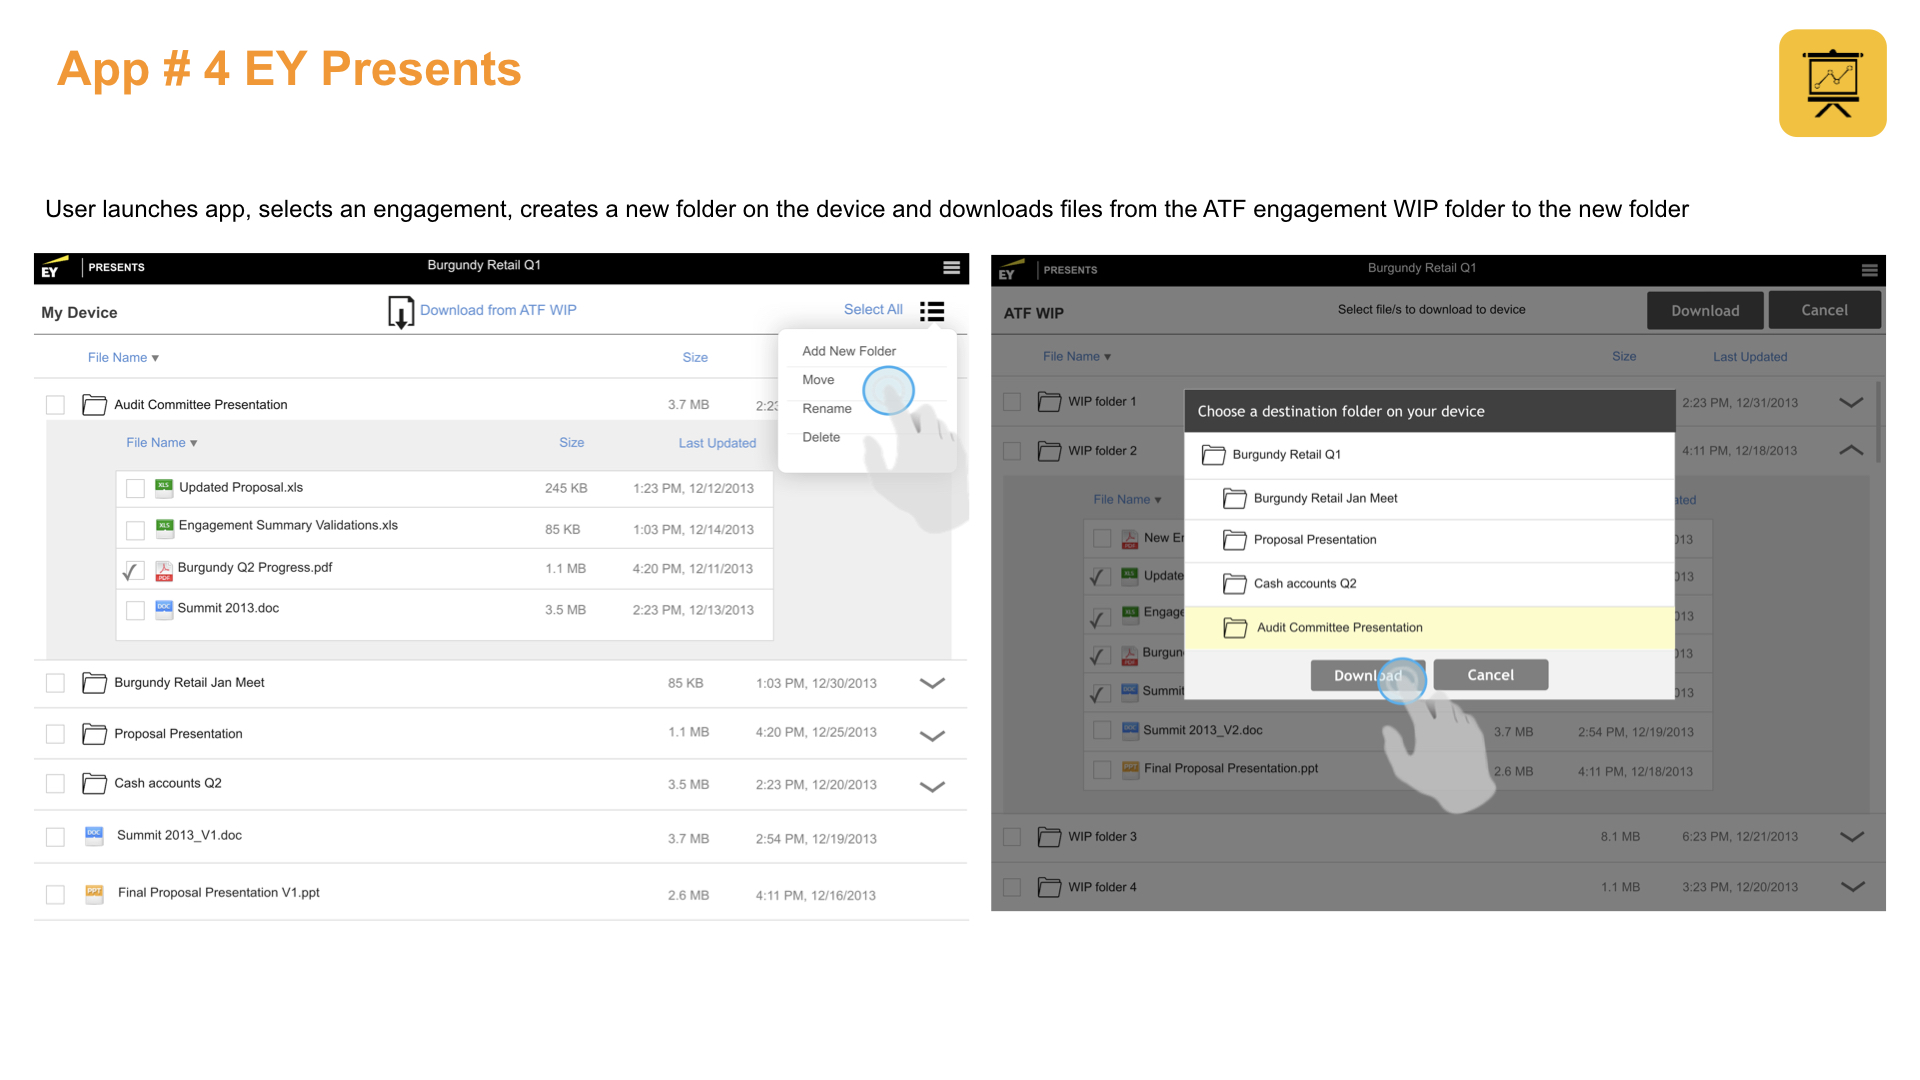
Task: Click the Select All link
Action: click(872, 310)
